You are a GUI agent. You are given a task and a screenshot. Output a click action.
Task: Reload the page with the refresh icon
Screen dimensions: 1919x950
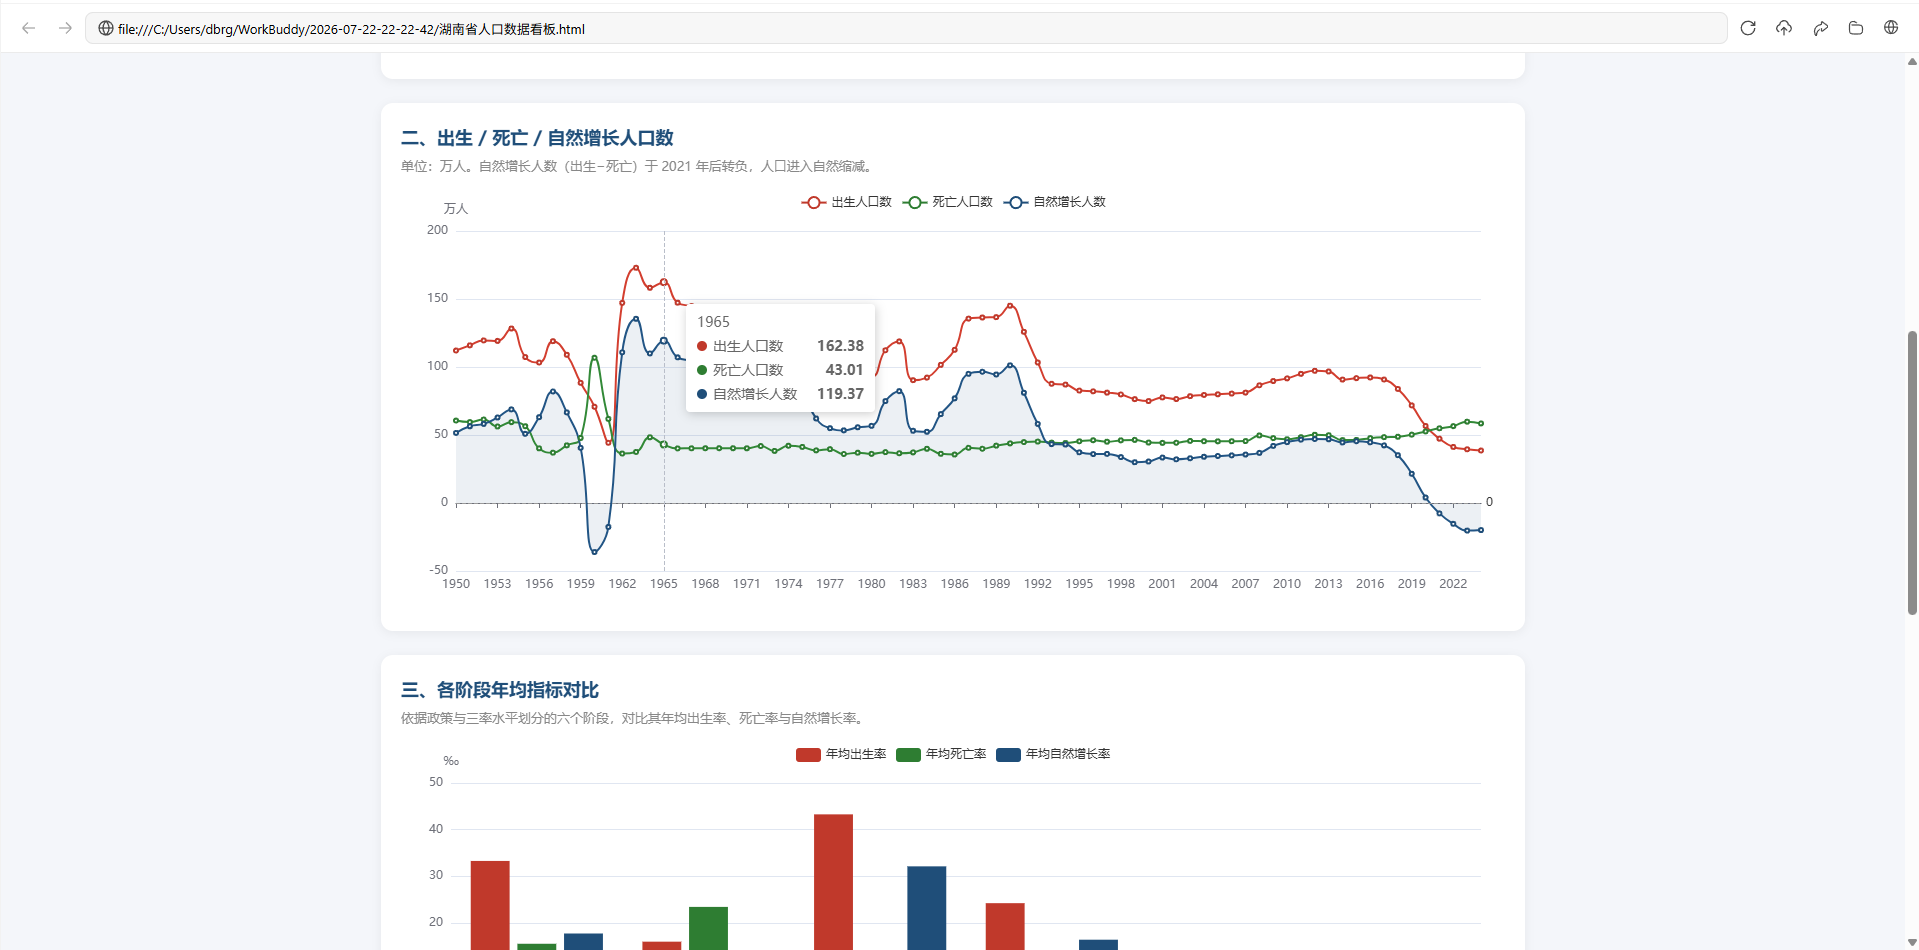(x=1748, y=28)
